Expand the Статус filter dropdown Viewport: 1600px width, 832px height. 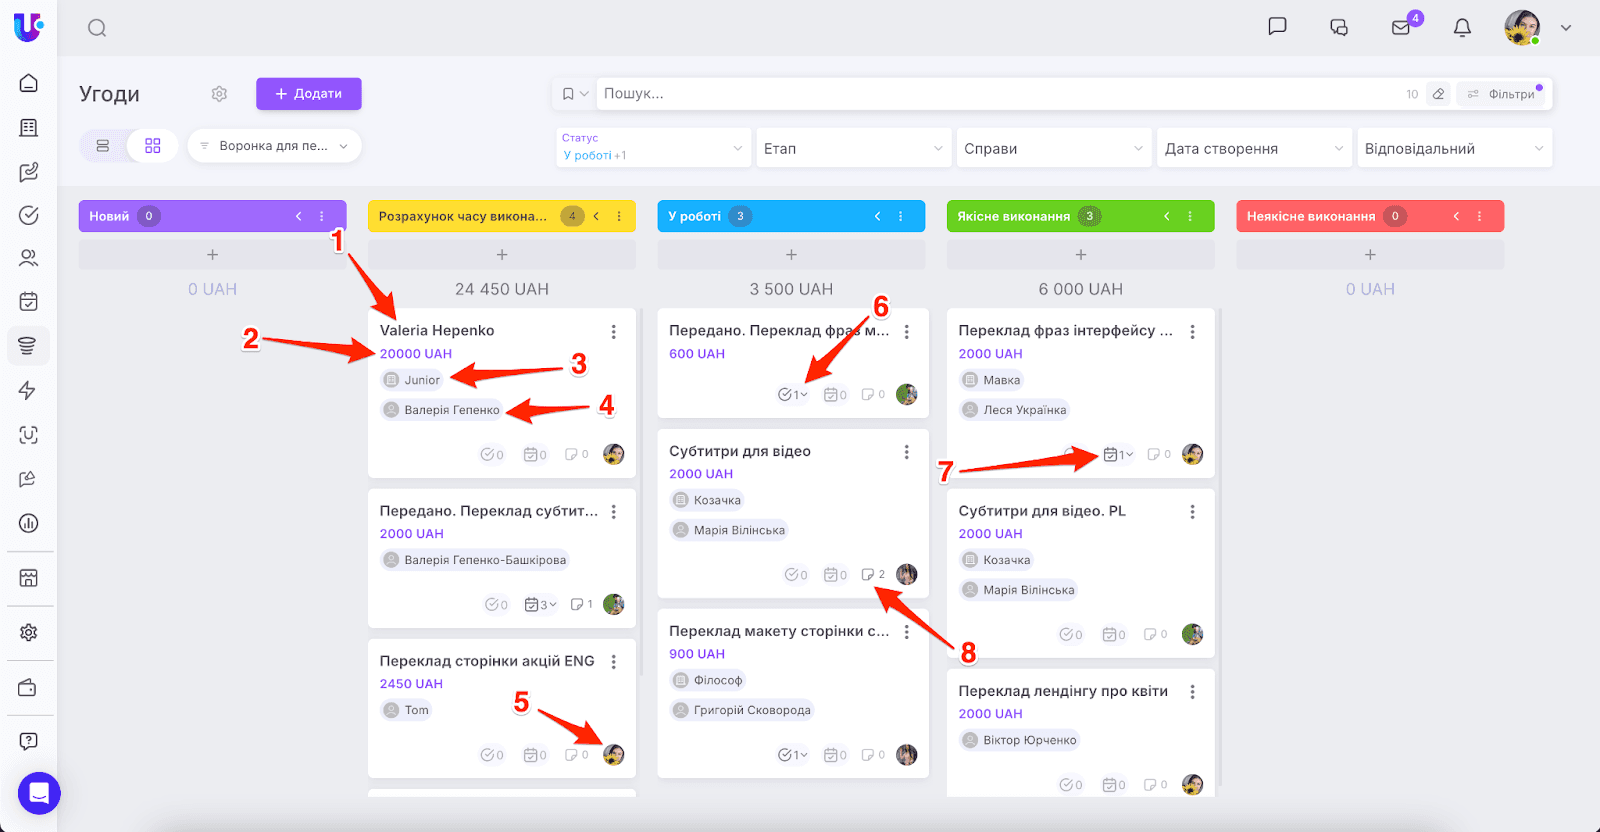(653, 148)
